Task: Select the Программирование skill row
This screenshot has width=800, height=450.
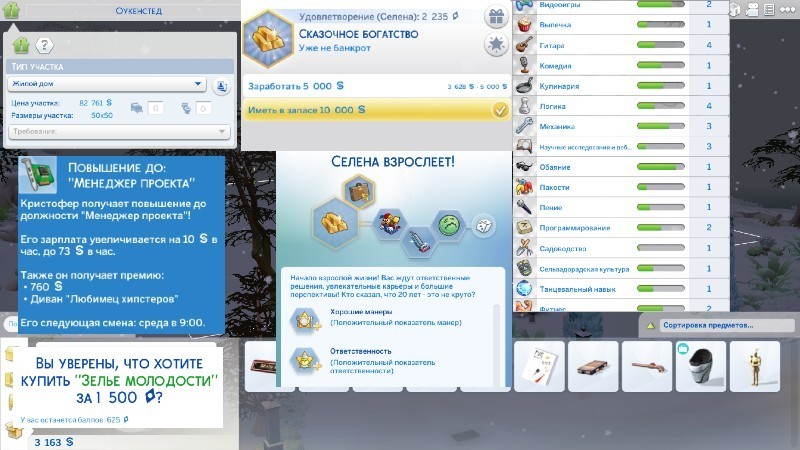Action: 621,228
